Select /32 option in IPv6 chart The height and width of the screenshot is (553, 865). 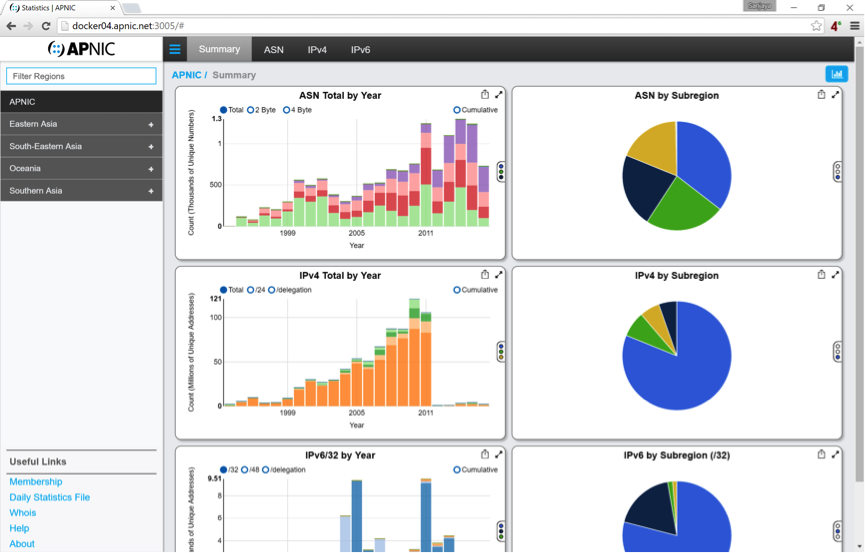tap(229, 470)
